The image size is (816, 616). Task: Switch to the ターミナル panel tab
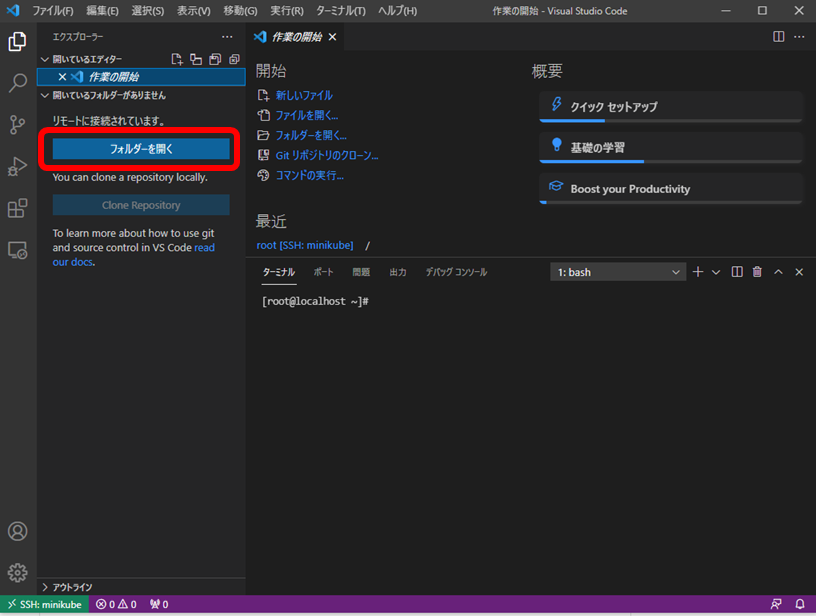pos(278,272)
